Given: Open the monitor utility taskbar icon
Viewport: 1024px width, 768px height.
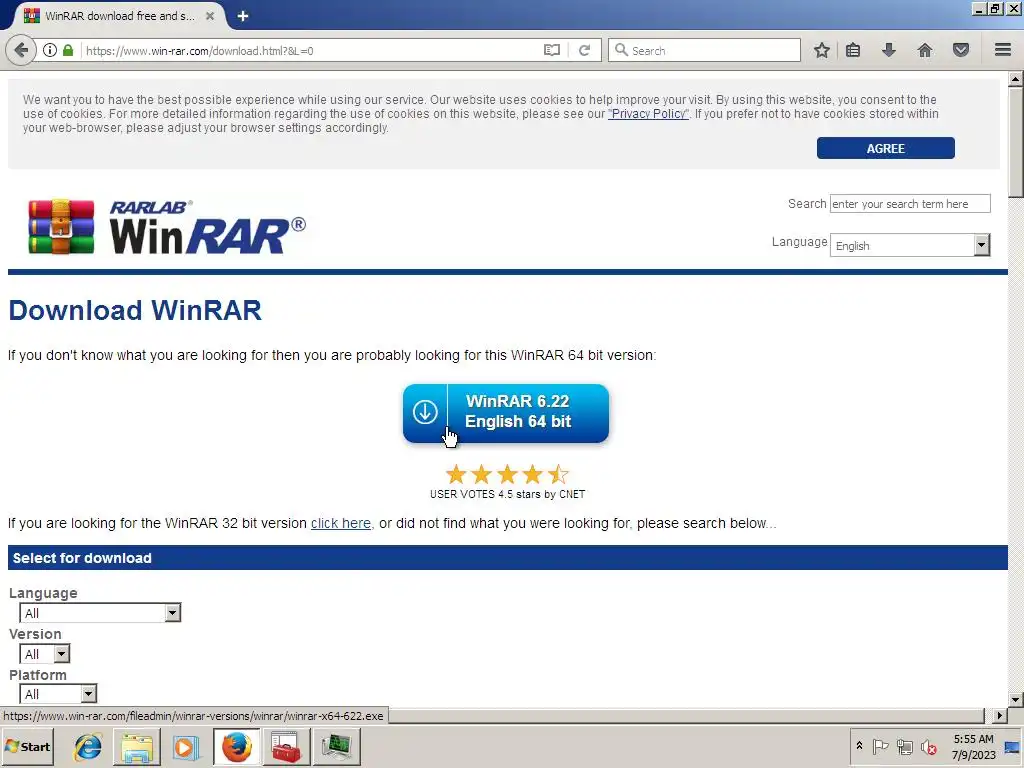Looking at the screenshot, I should 336,746.
